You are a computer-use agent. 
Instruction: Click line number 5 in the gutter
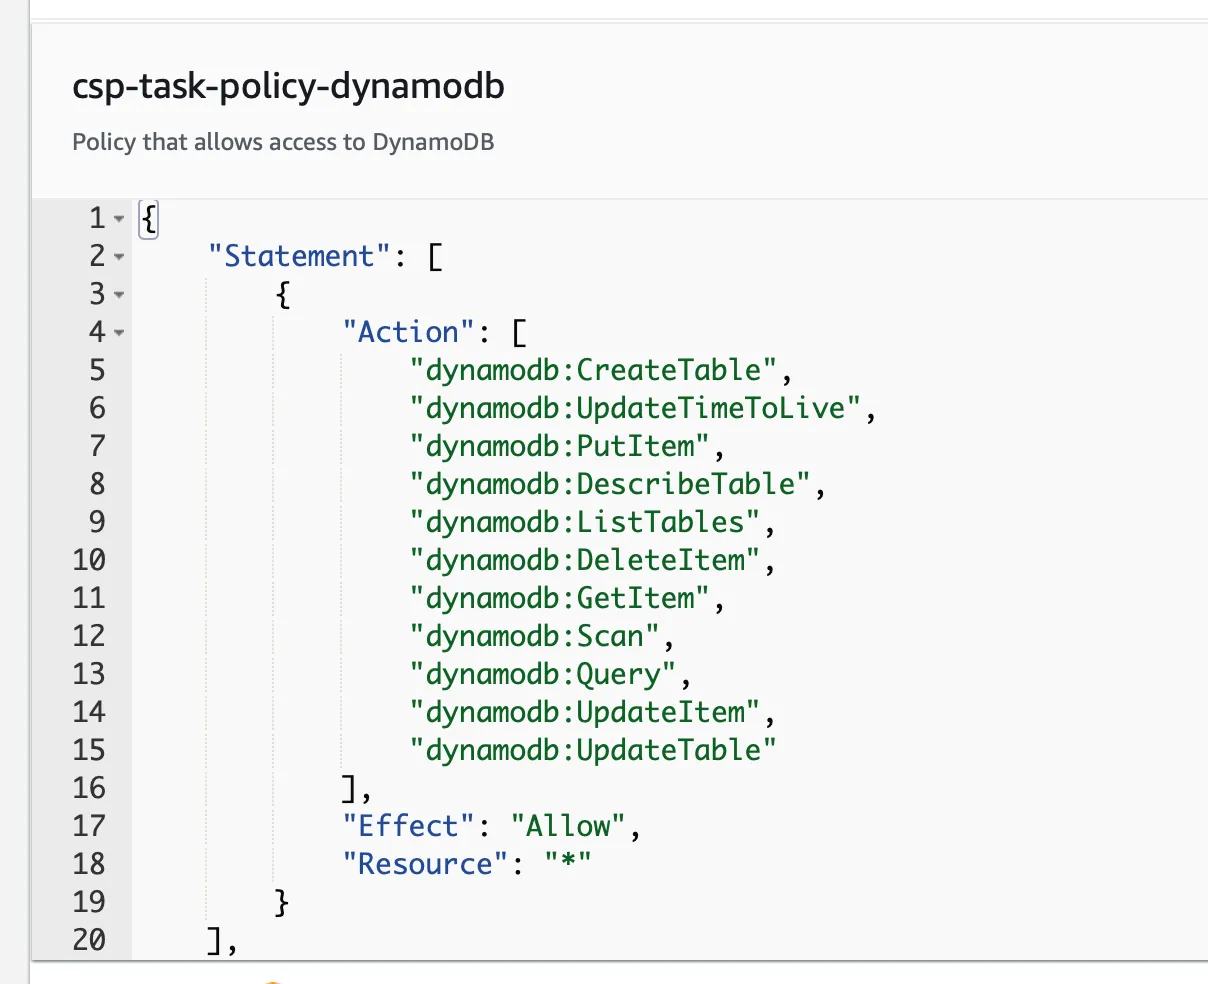[97, 370]
